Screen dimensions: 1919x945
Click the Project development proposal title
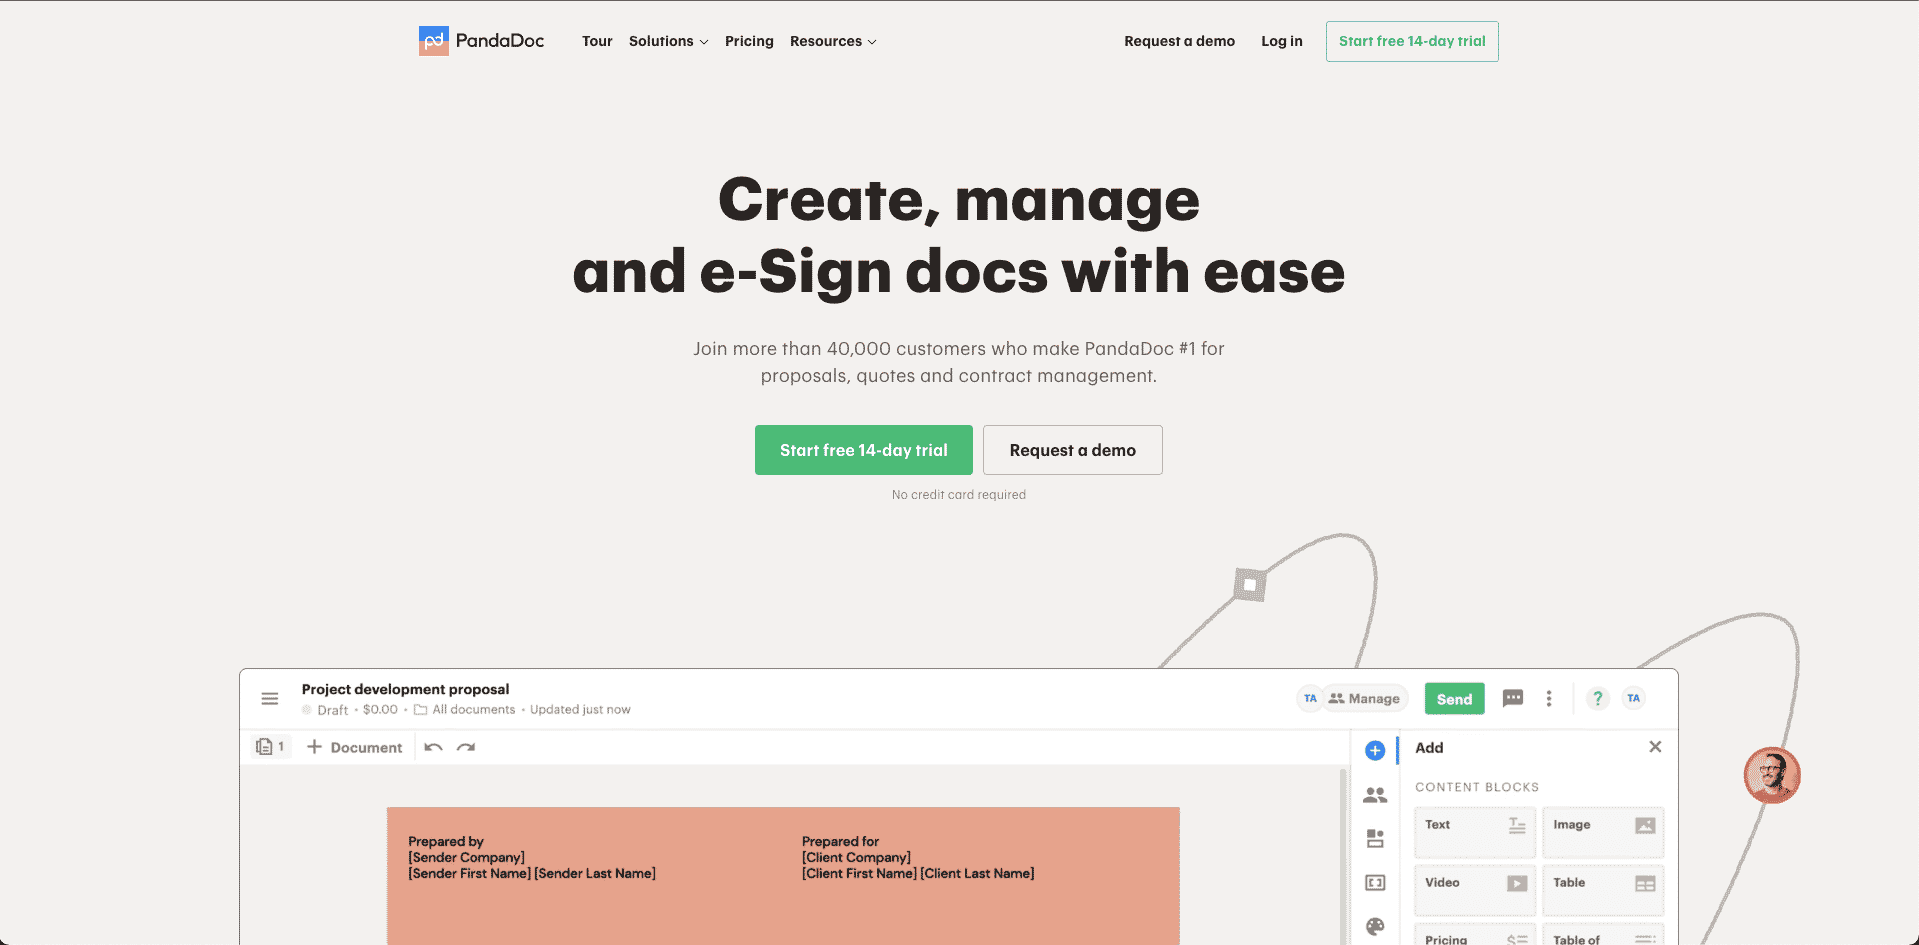pyautogui.click(x=405, y=689)
